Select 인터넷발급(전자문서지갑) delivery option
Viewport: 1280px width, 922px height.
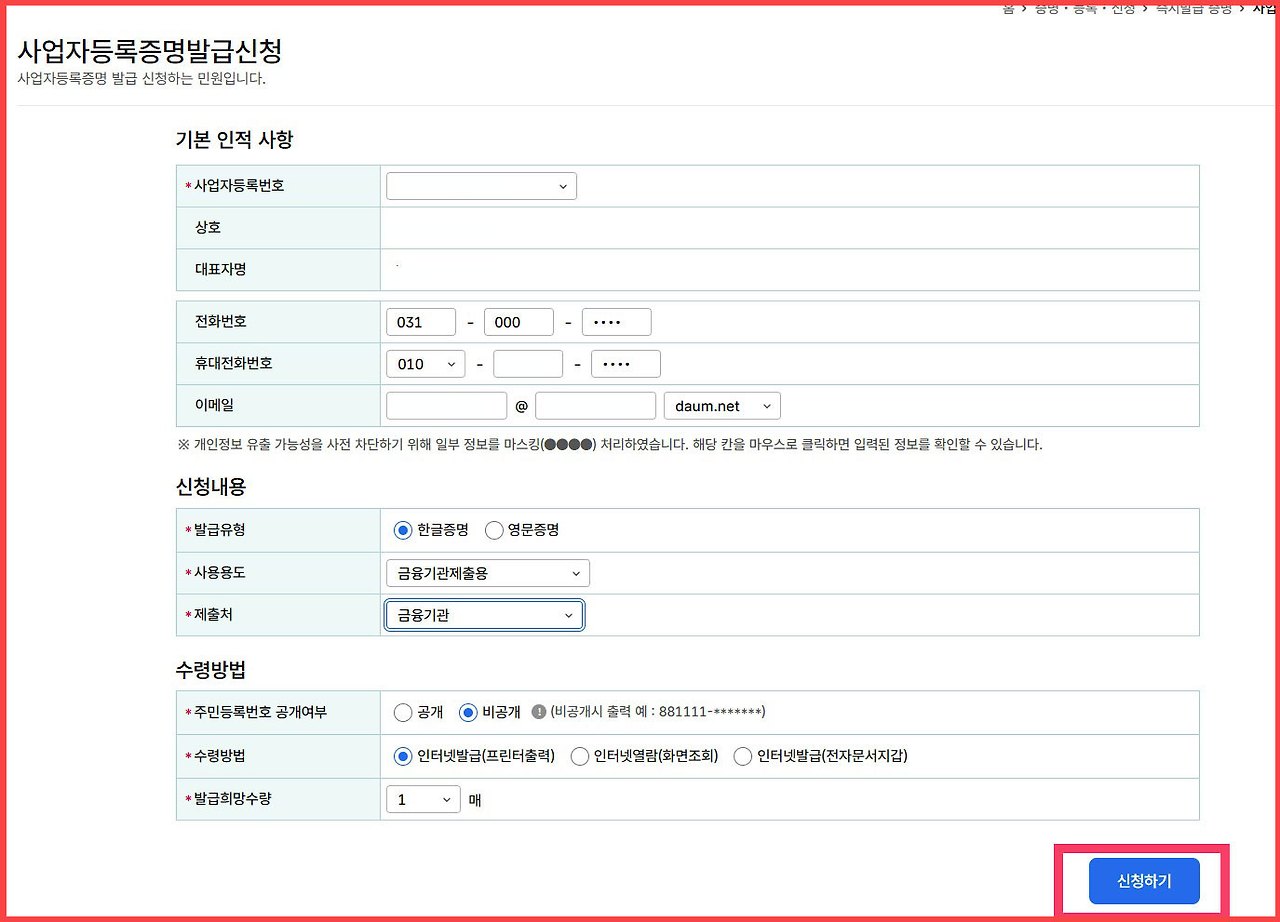[x=743, y=756]
